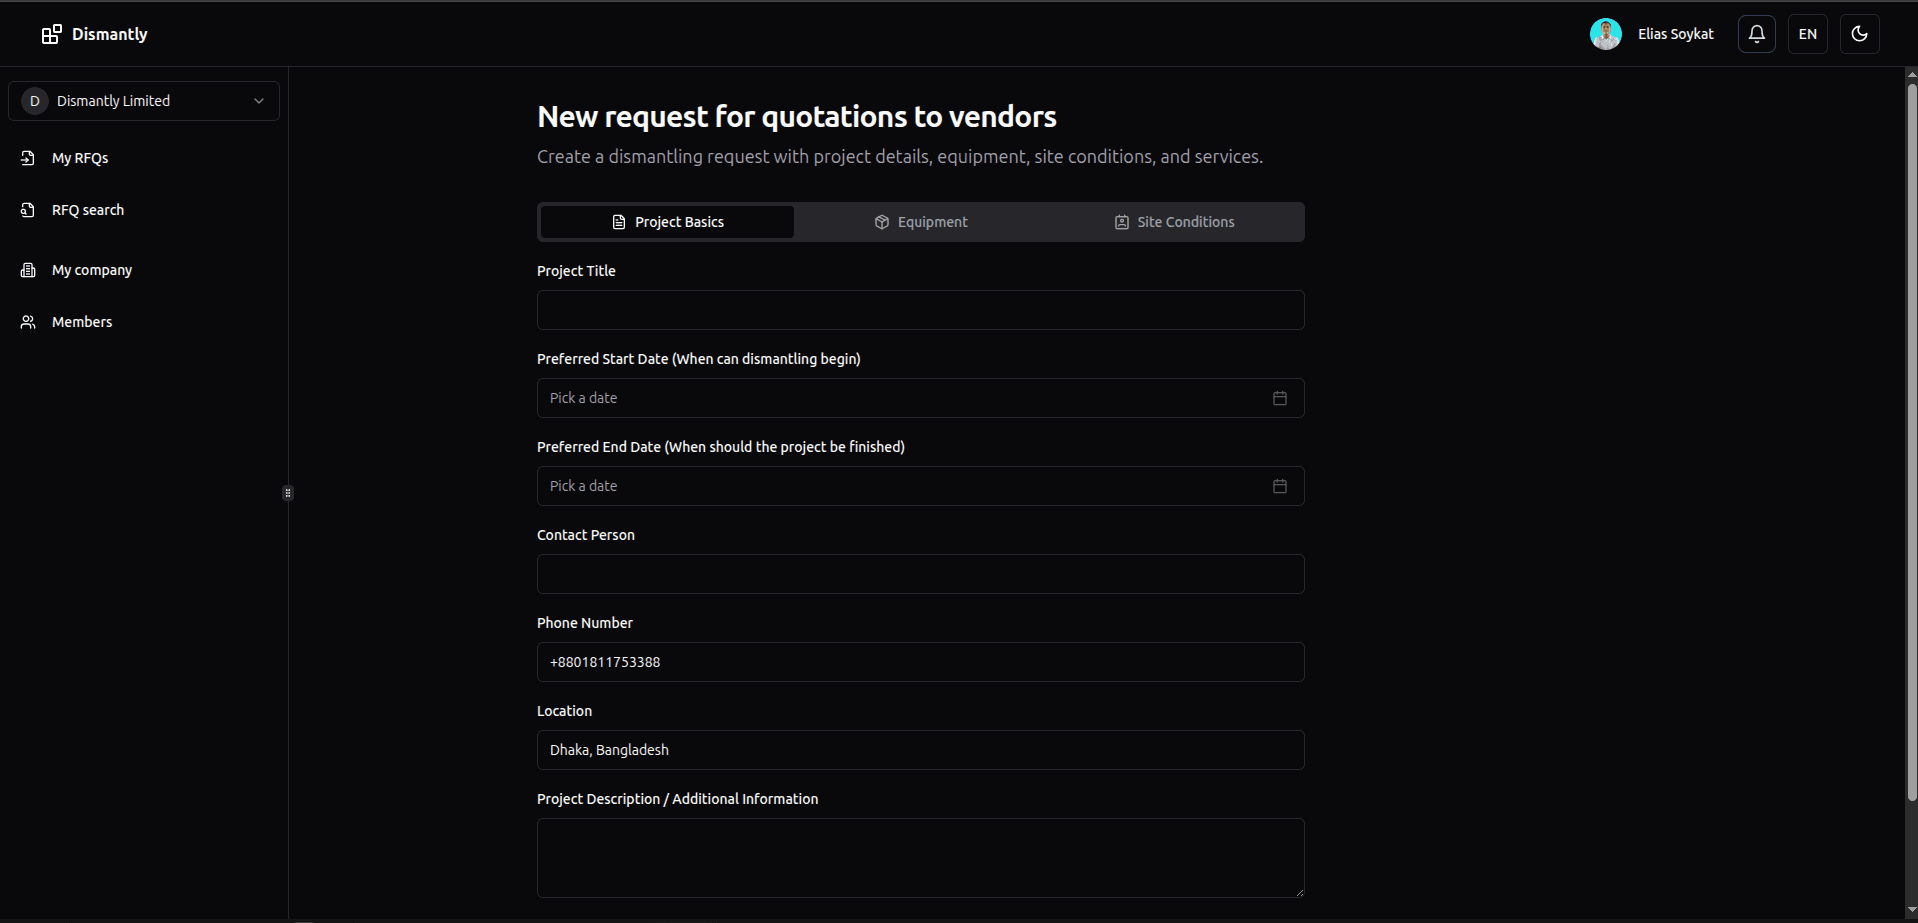Viewport: 1918px width, 923px height.
Task: Select My company in the sidebar
Action: point(92,269)
